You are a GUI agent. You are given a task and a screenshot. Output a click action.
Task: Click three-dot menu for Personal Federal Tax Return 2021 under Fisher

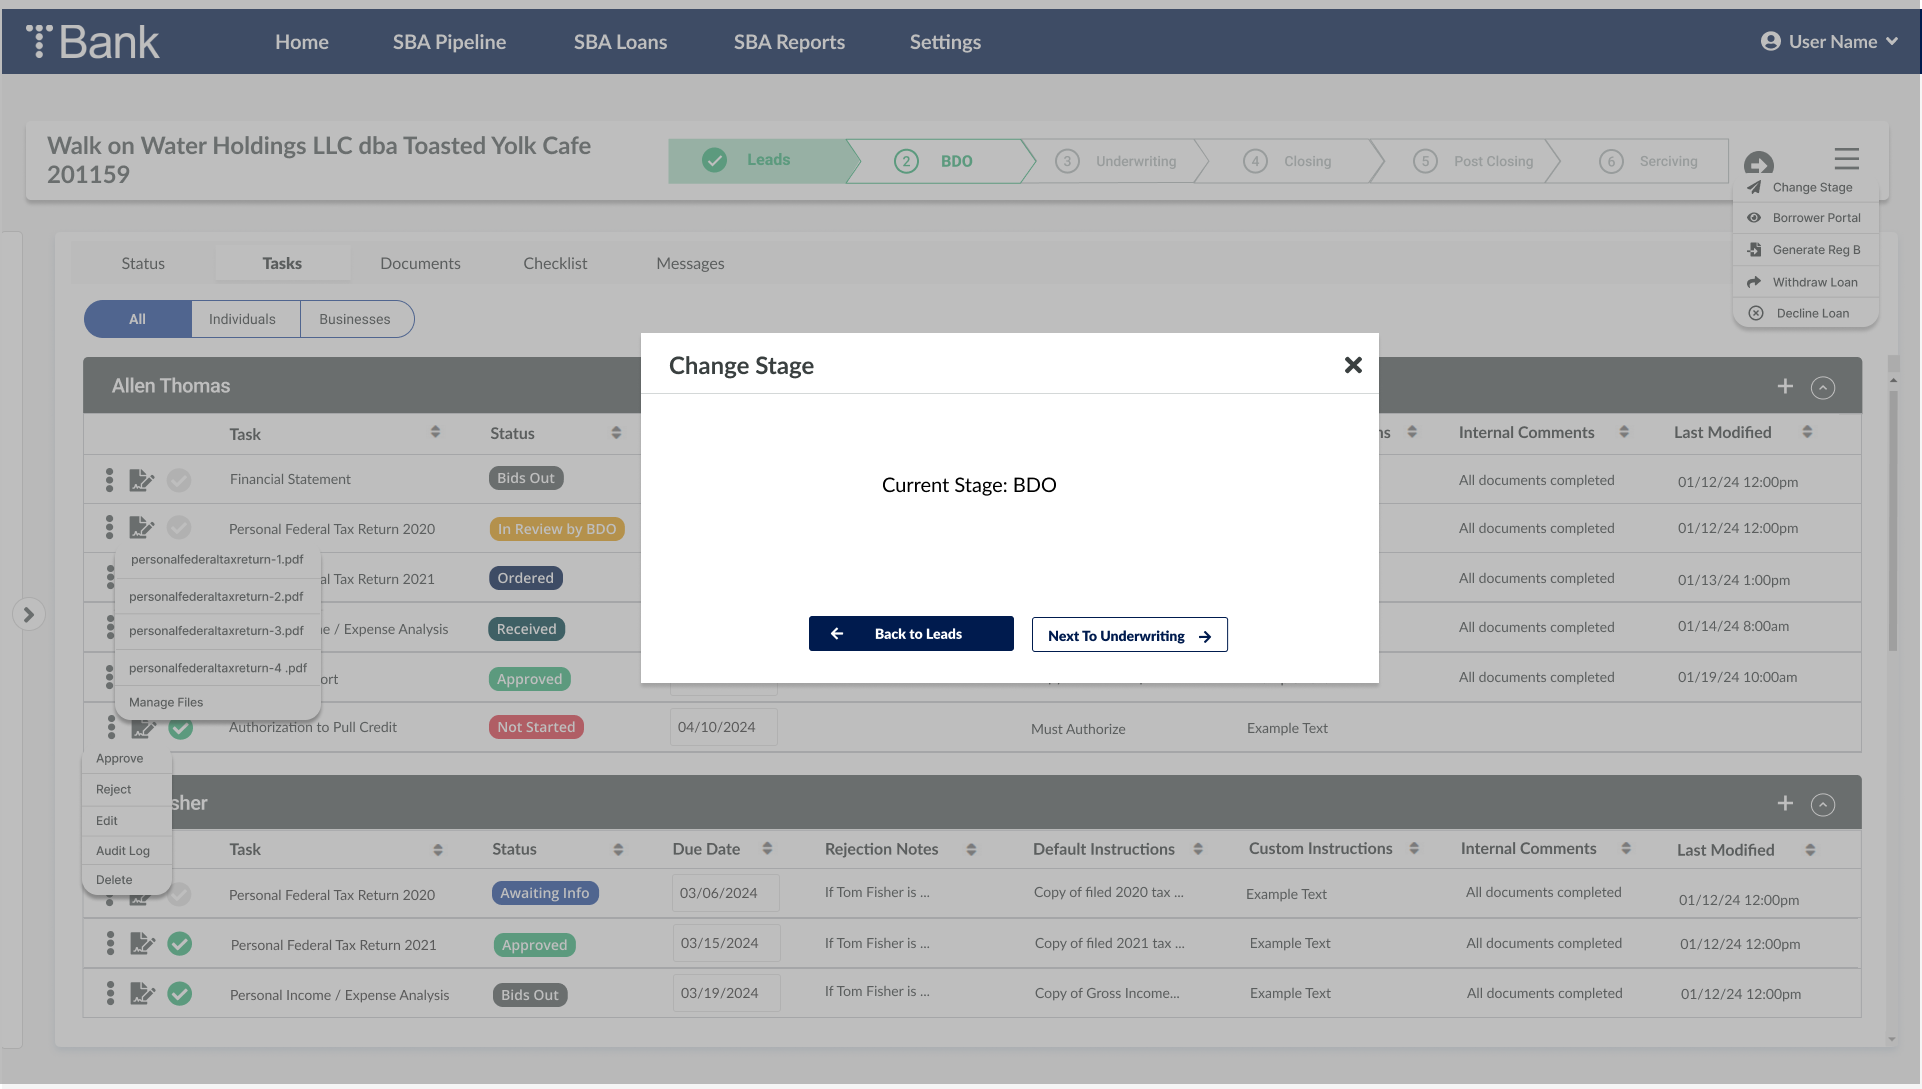(x=110, y=943)
